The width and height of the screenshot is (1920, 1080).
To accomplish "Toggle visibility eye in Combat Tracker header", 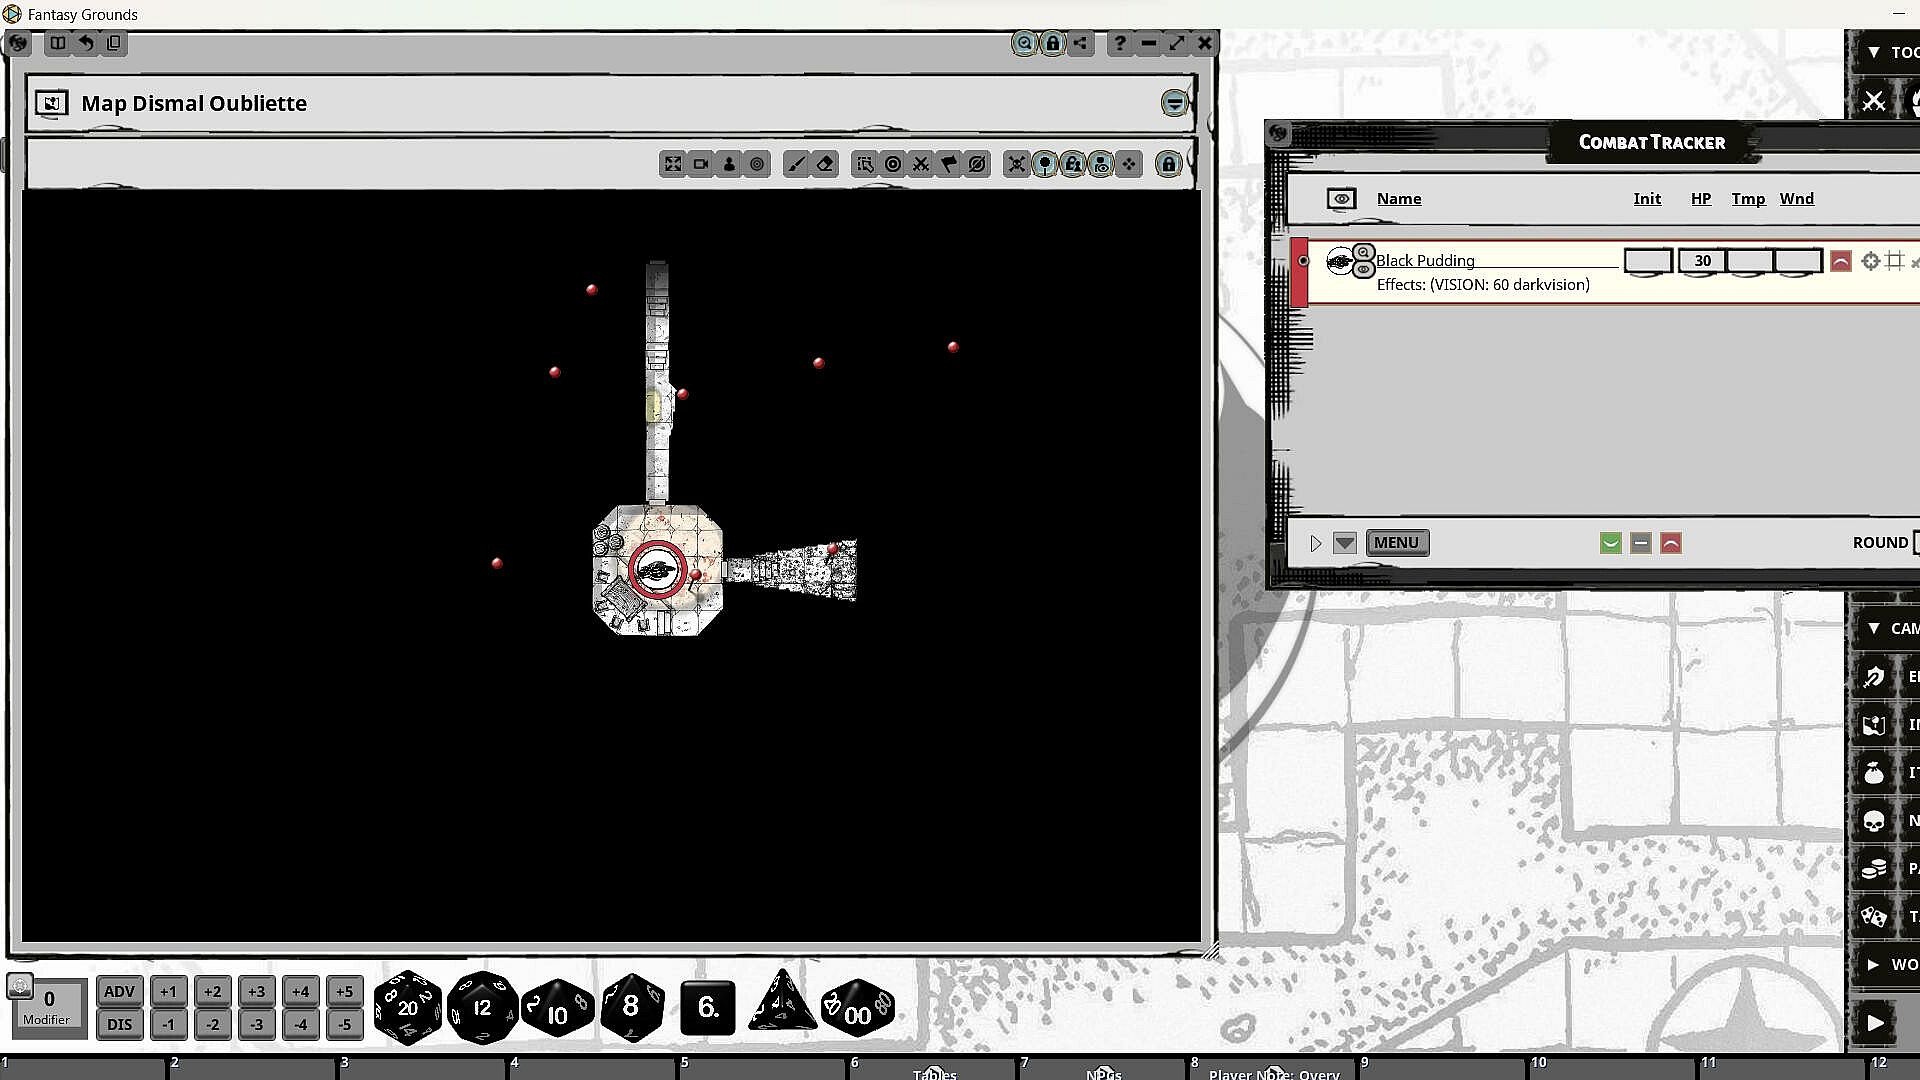I will (x=1341, y=199).
